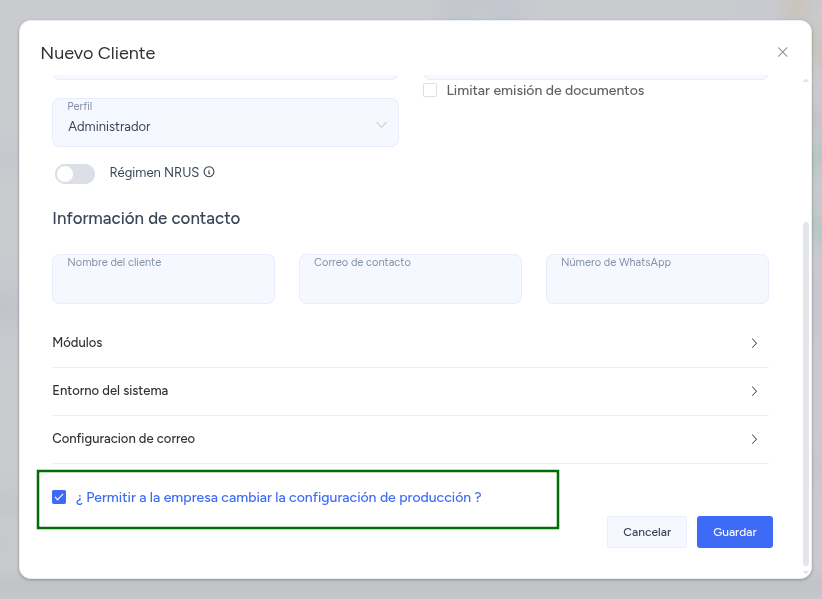Click the Información de contacto heading
The image size is (822, 599).
click(x=146, y=218)
